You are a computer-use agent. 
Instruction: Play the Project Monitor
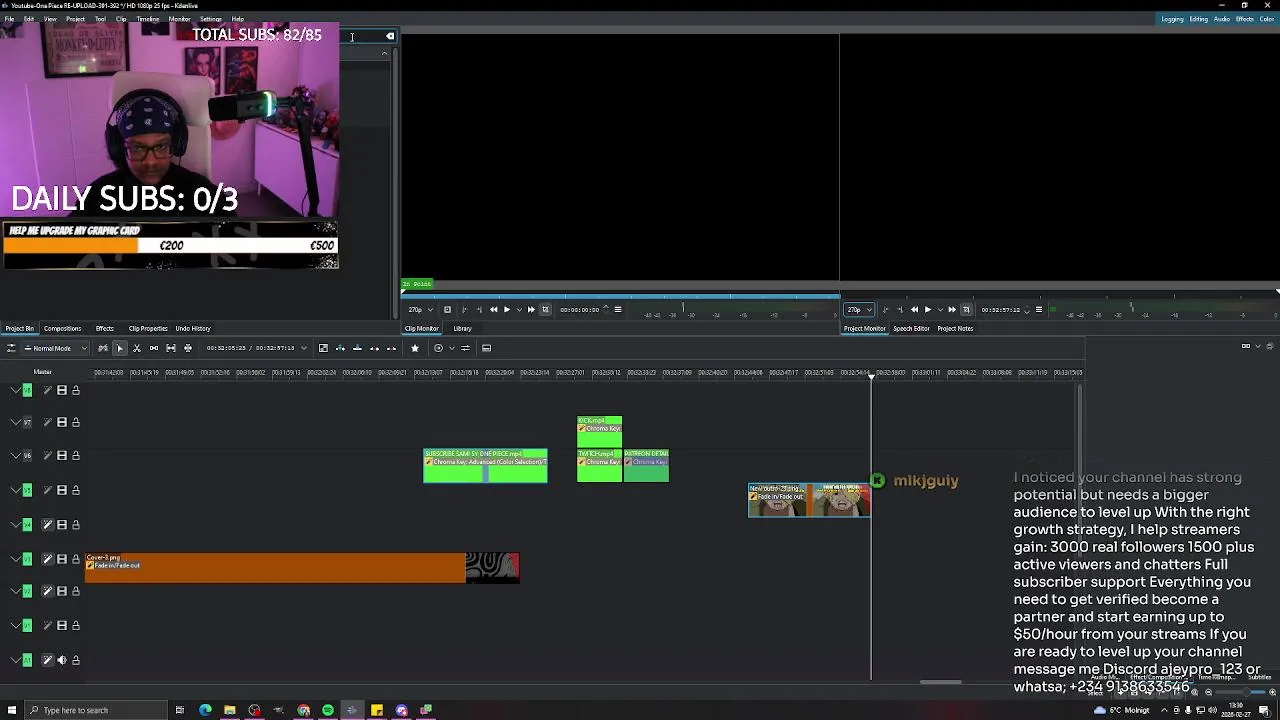tap(927, 310)
